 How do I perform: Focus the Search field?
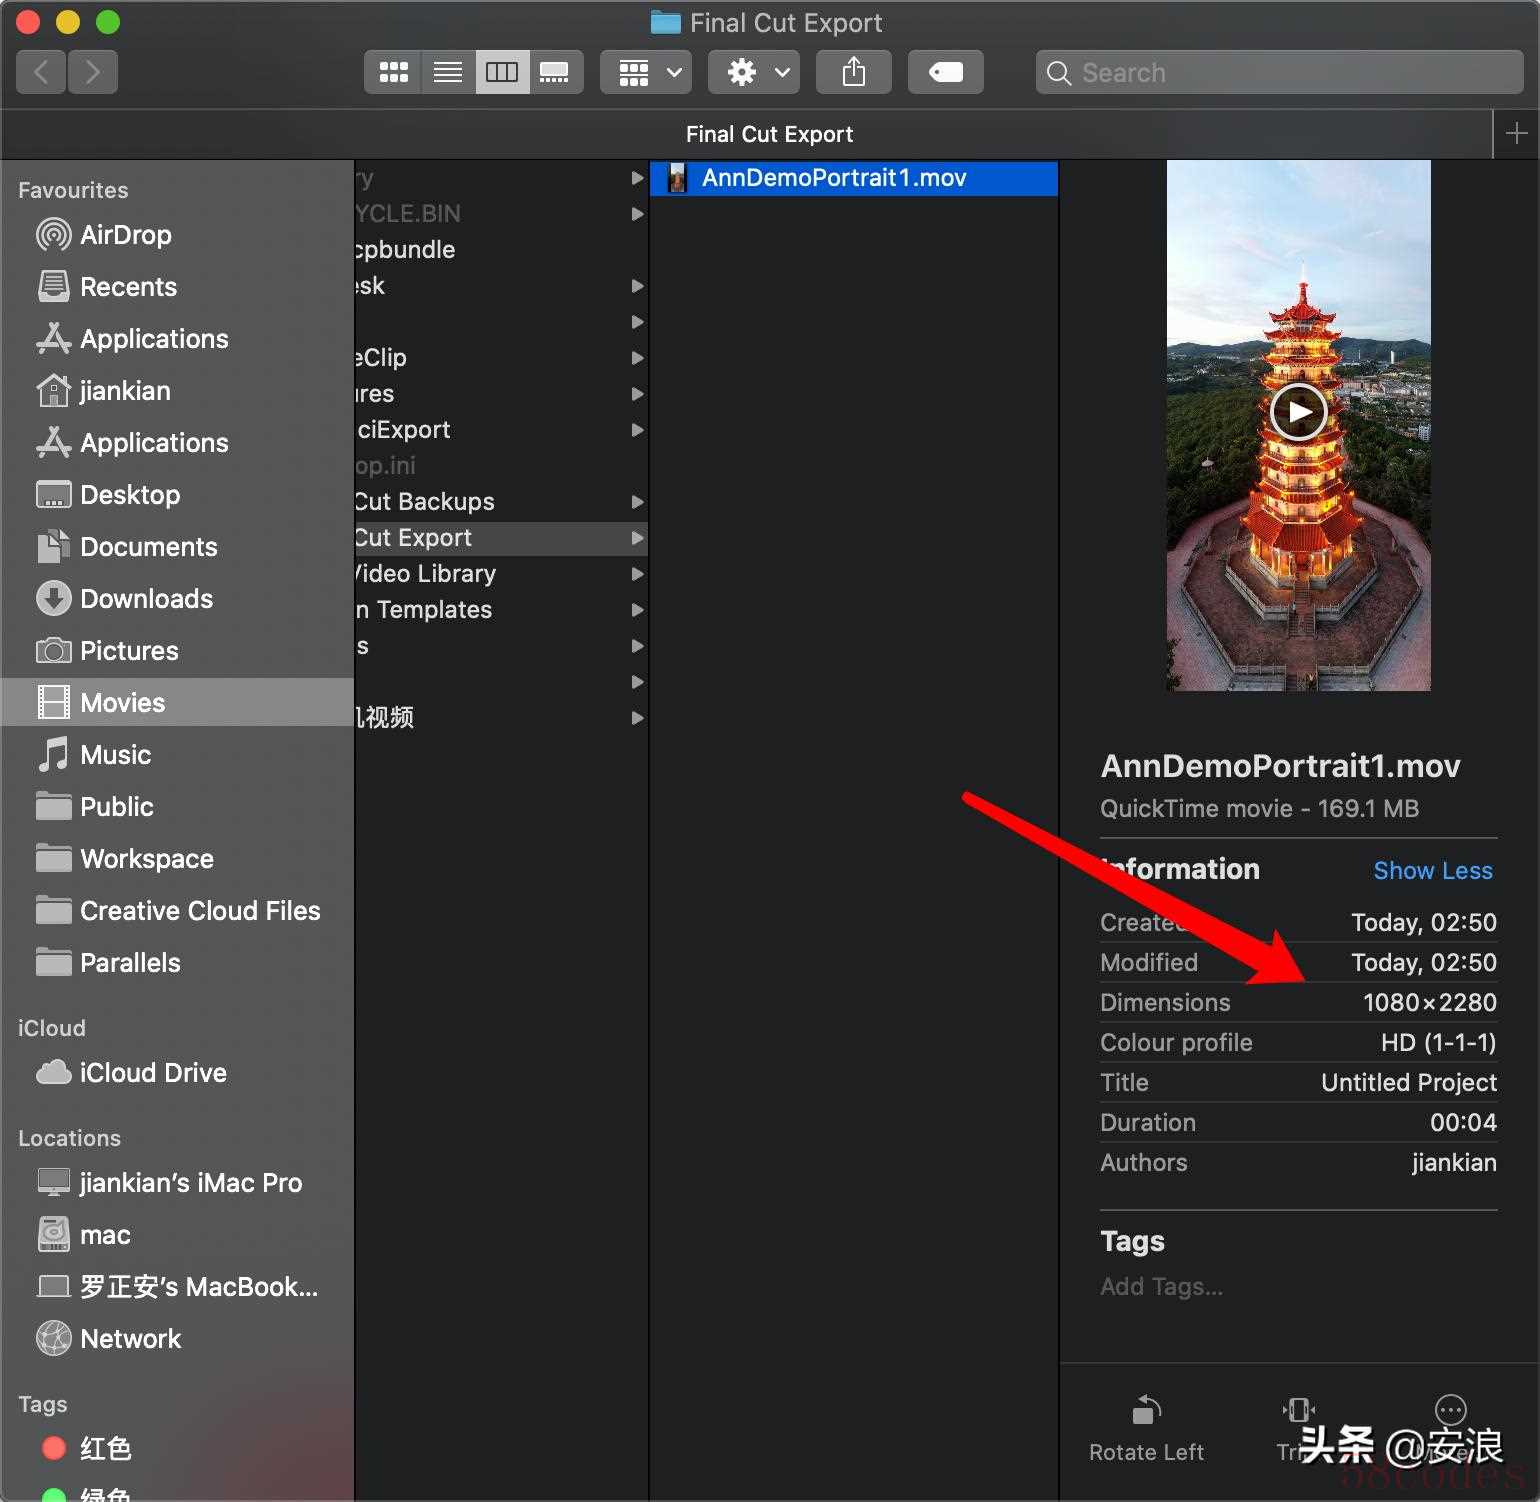(x=1280, y=72)
